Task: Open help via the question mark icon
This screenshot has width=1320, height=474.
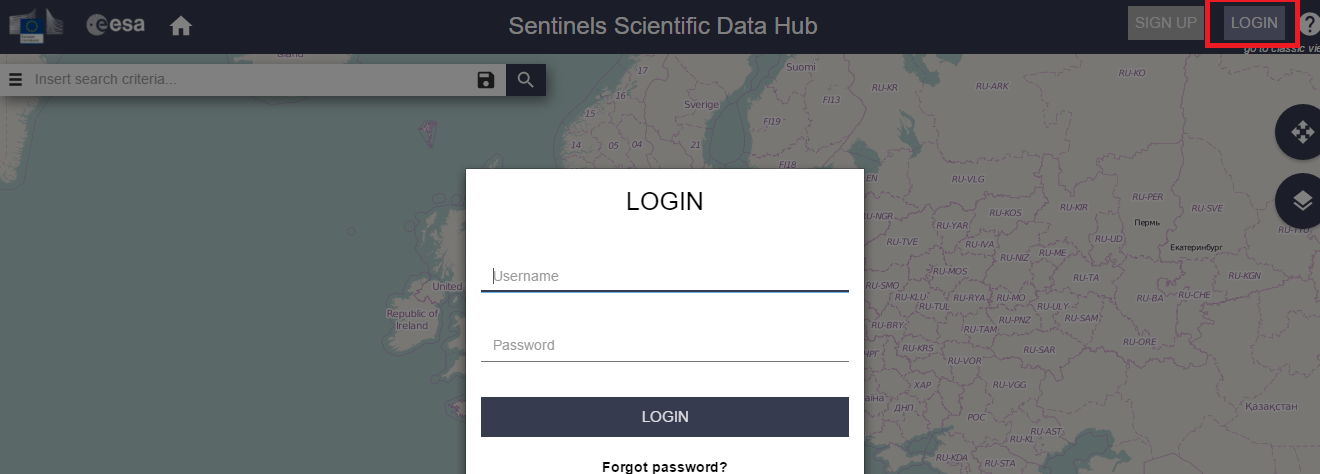Action: coord(1309,25)
